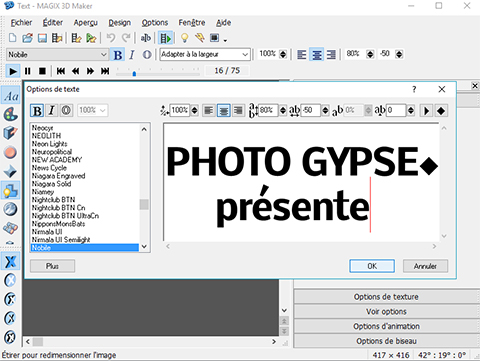The height and width of the screenshot is (361, 480).
Task: Align text left in main toolbar
Action: pyautogui.click(x=301, y=54)
